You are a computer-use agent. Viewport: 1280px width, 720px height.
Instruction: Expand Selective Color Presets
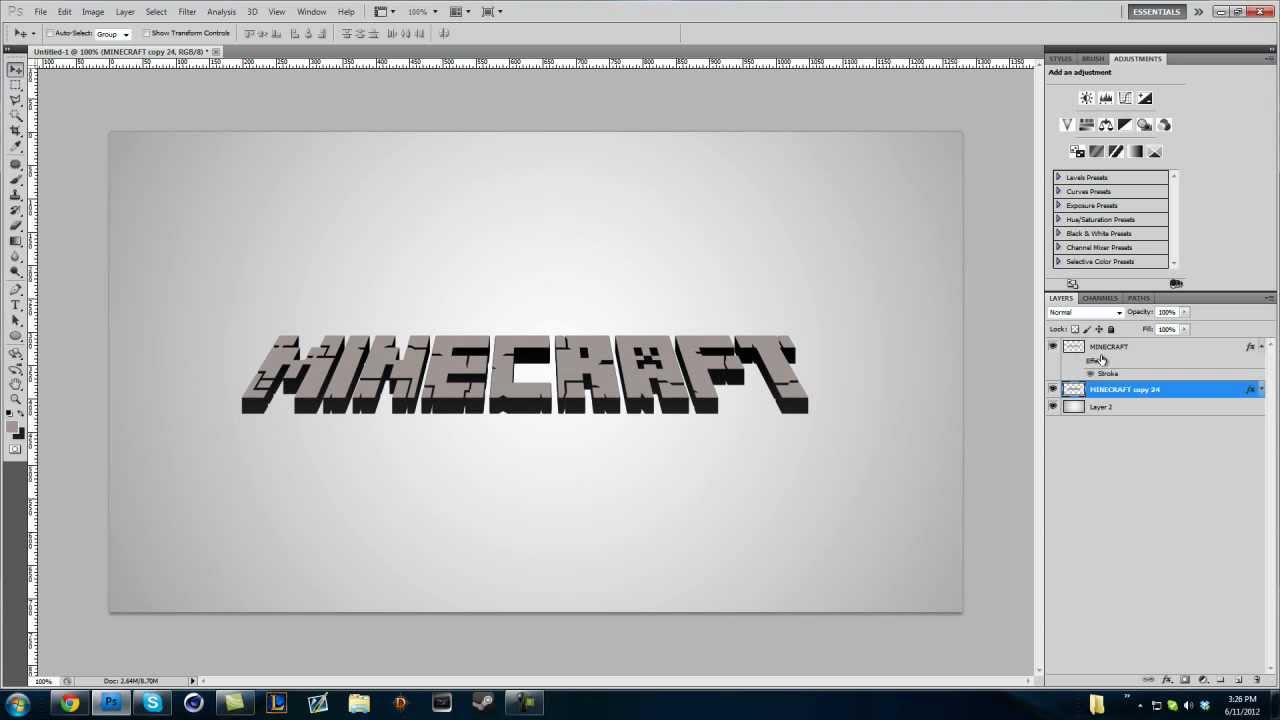(1058, 262)
